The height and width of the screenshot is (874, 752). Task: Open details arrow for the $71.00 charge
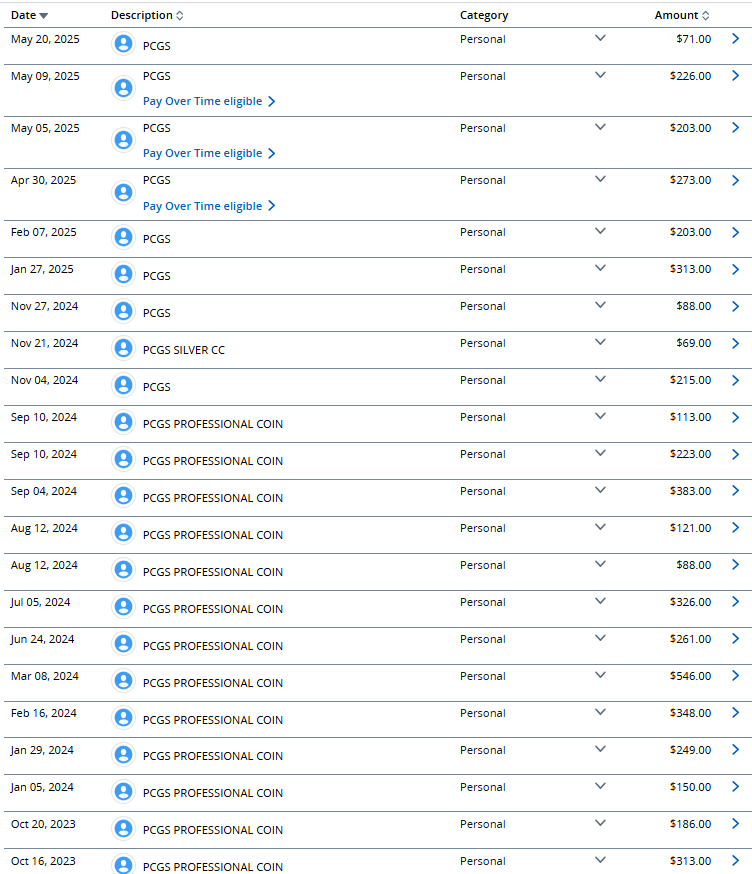click(x=735, y=38)
